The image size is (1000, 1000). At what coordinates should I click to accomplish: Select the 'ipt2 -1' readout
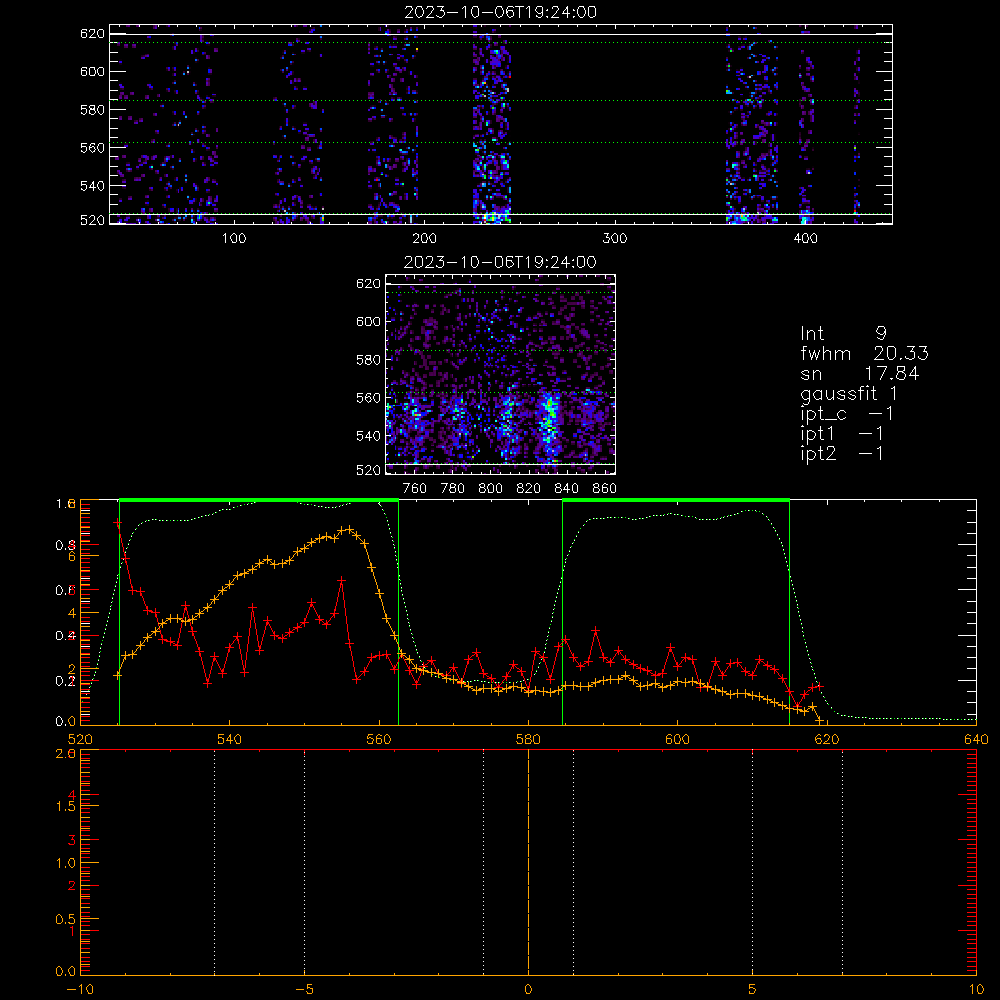pos(842,453)
